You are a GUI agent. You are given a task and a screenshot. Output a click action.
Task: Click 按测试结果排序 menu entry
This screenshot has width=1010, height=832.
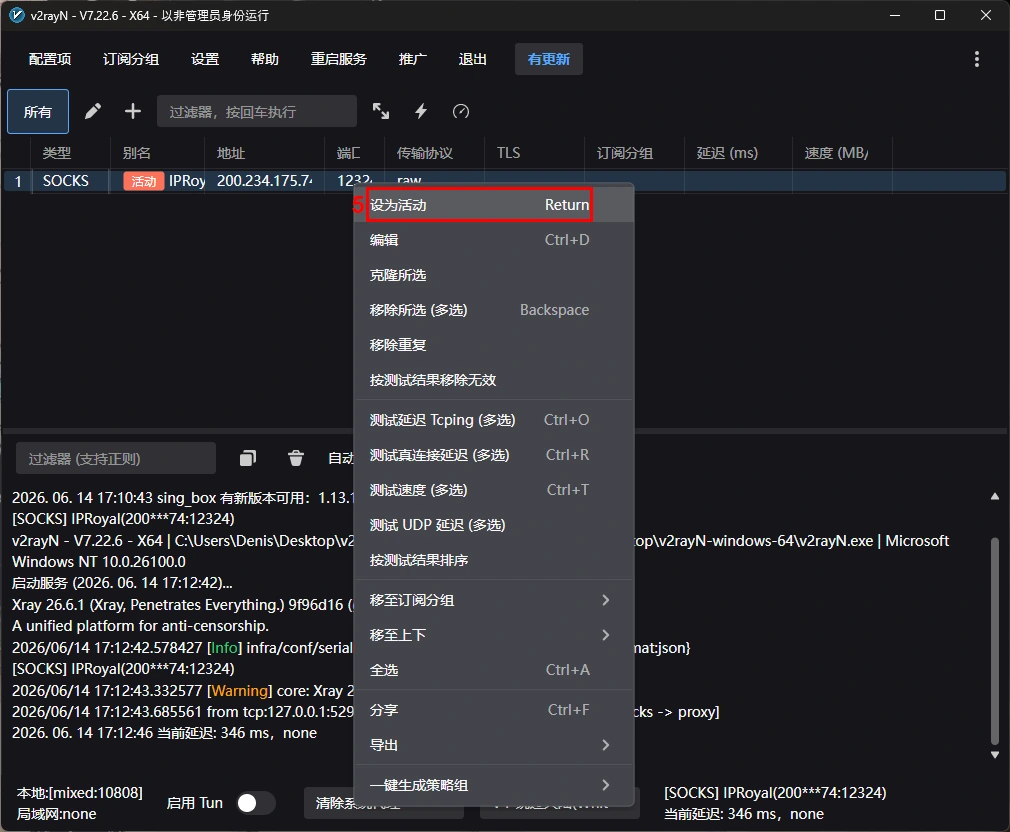pyautogui.click(x=493, y=560)
